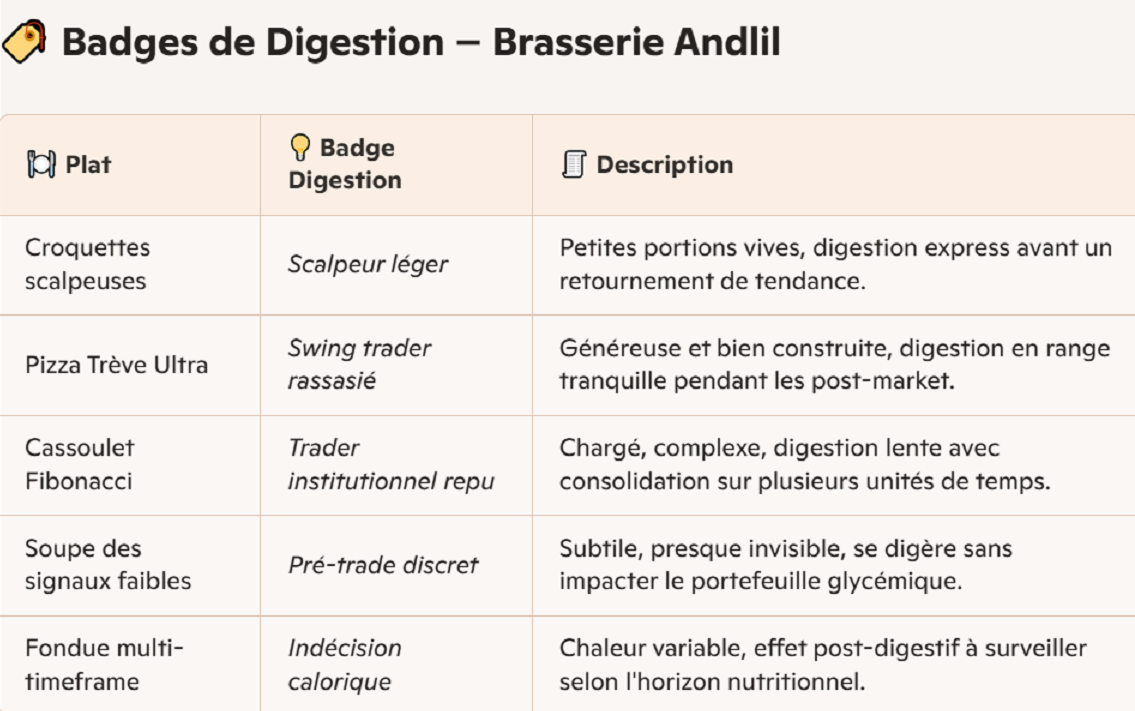Click the description starting with Petites portions vives
The height and width of the screenshot is (711, 1135).
(x=835, y=264)
